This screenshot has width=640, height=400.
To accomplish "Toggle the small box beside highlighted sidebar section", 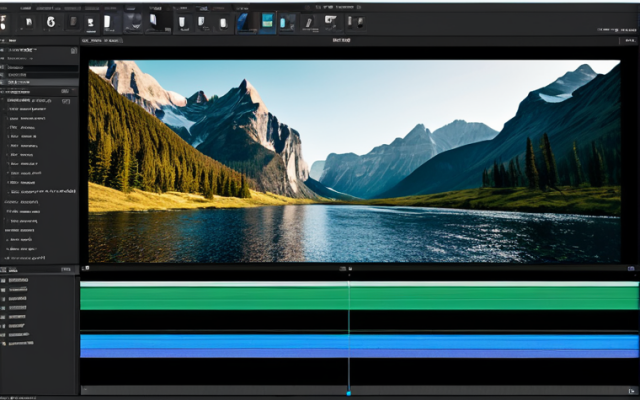I will pos(65,91).
